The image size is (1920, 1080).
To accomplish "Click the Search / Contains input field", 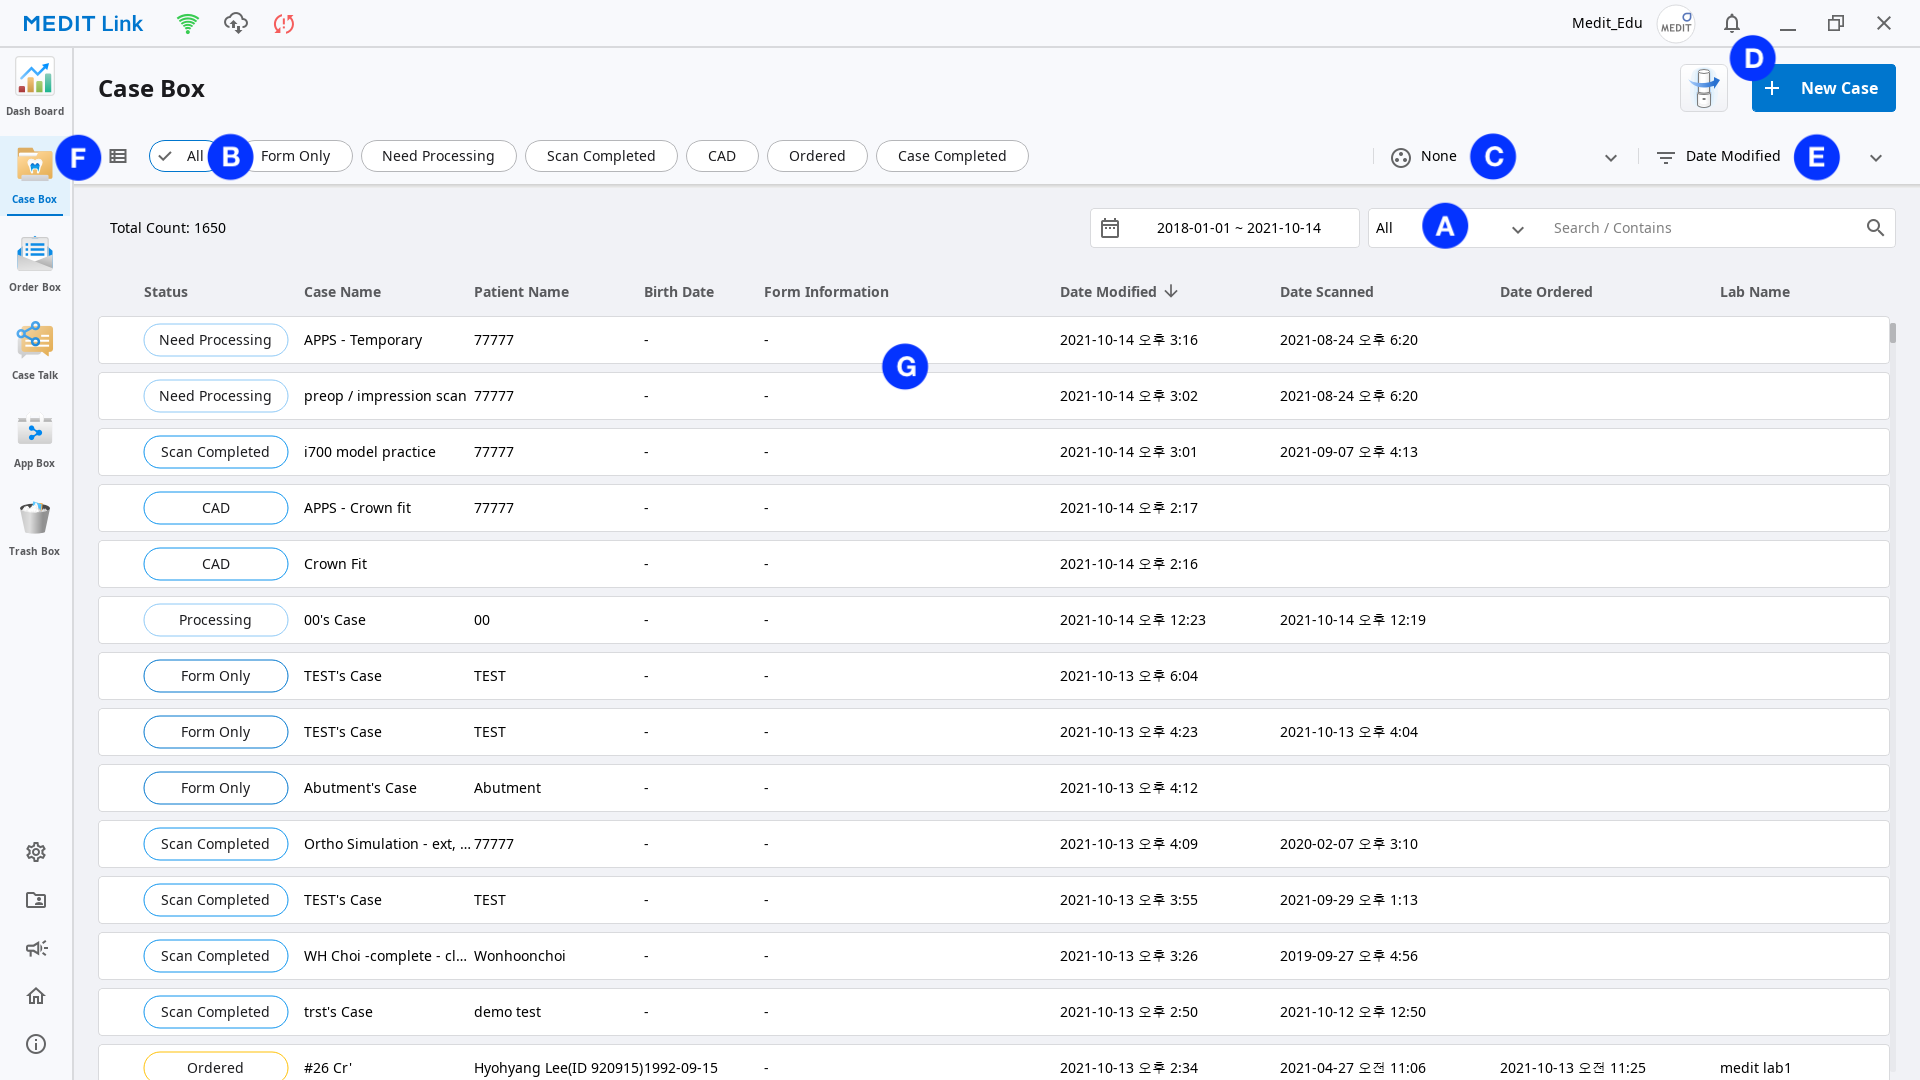I will click(1700, 228).
